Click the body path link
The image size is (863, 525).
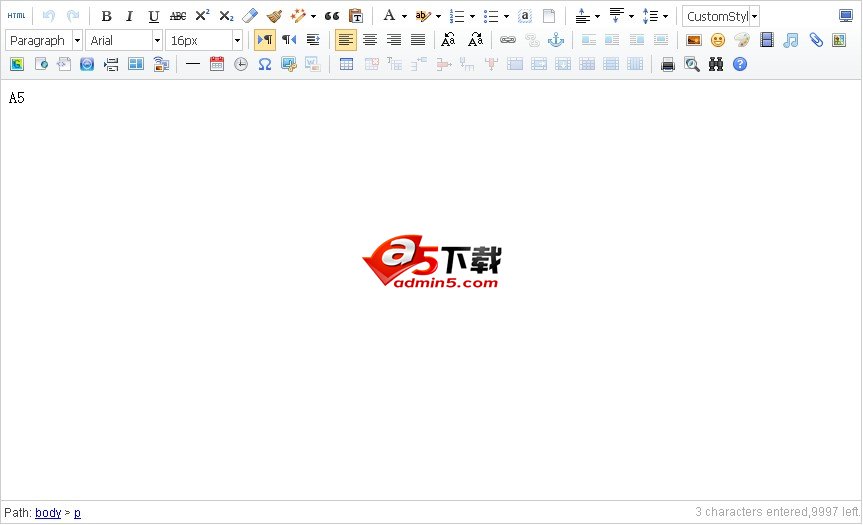tap(48, 513)
